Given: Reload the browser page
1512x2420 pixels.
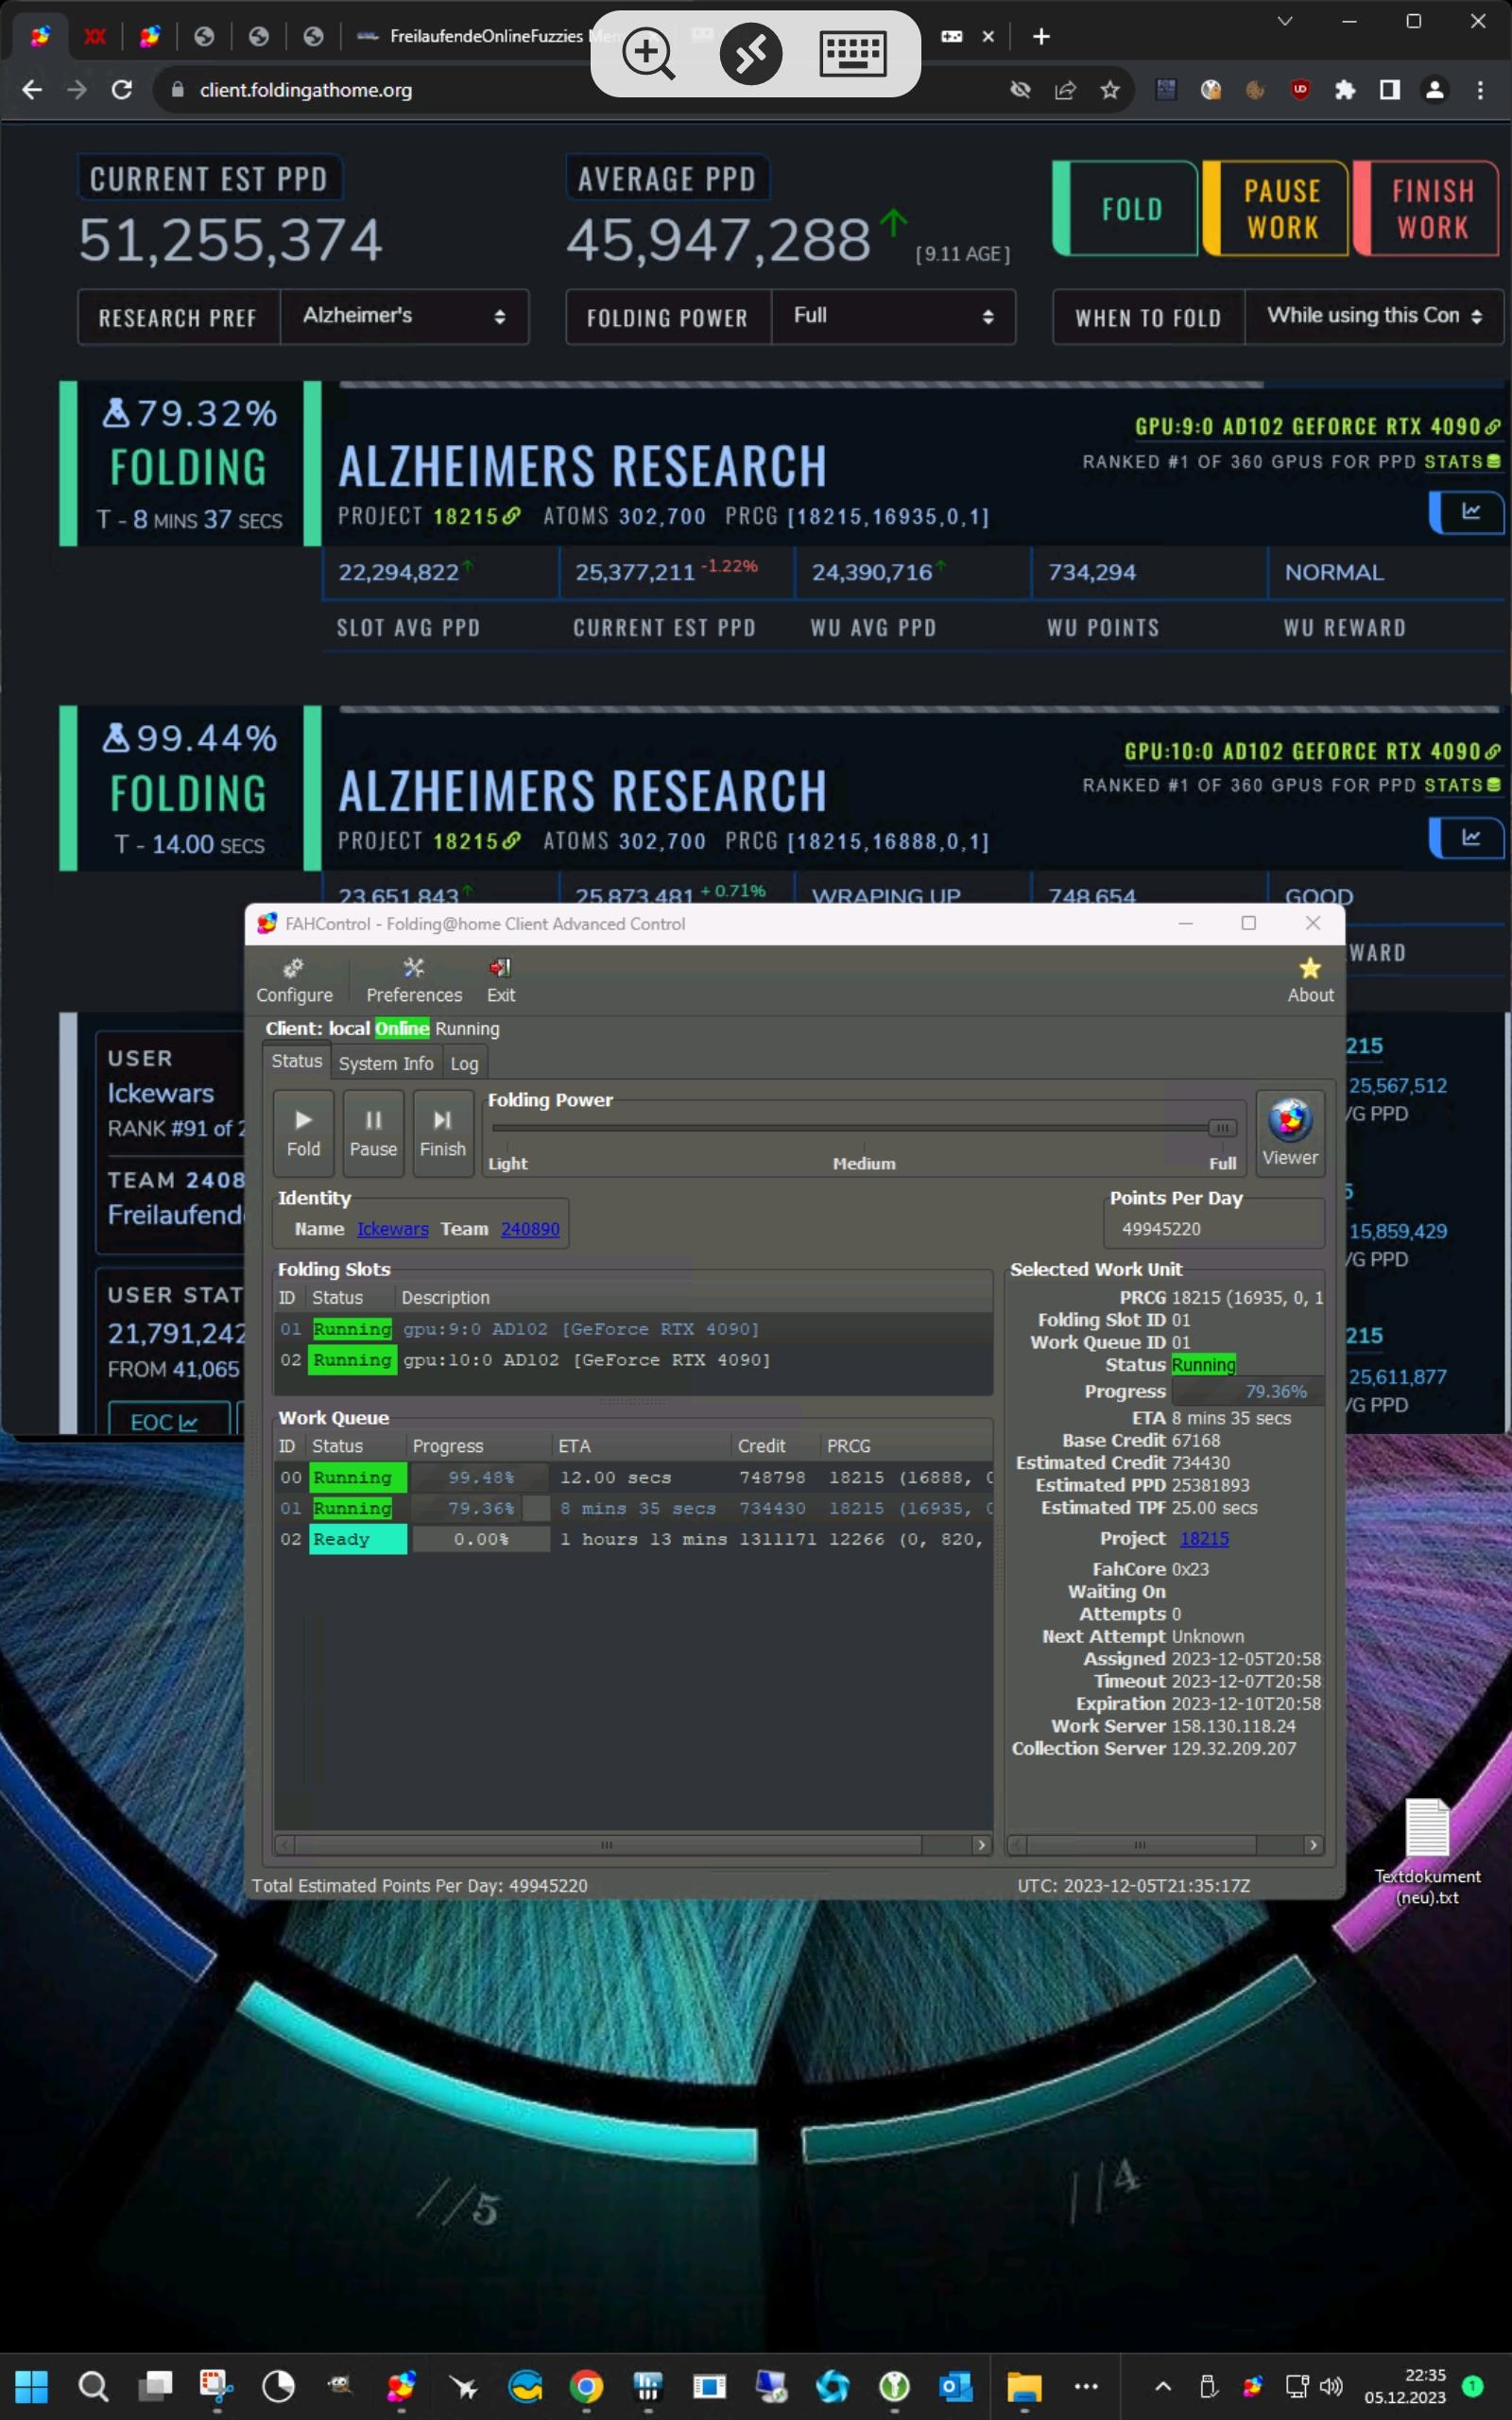Looking at the screenshot, I should pos(122,89).
